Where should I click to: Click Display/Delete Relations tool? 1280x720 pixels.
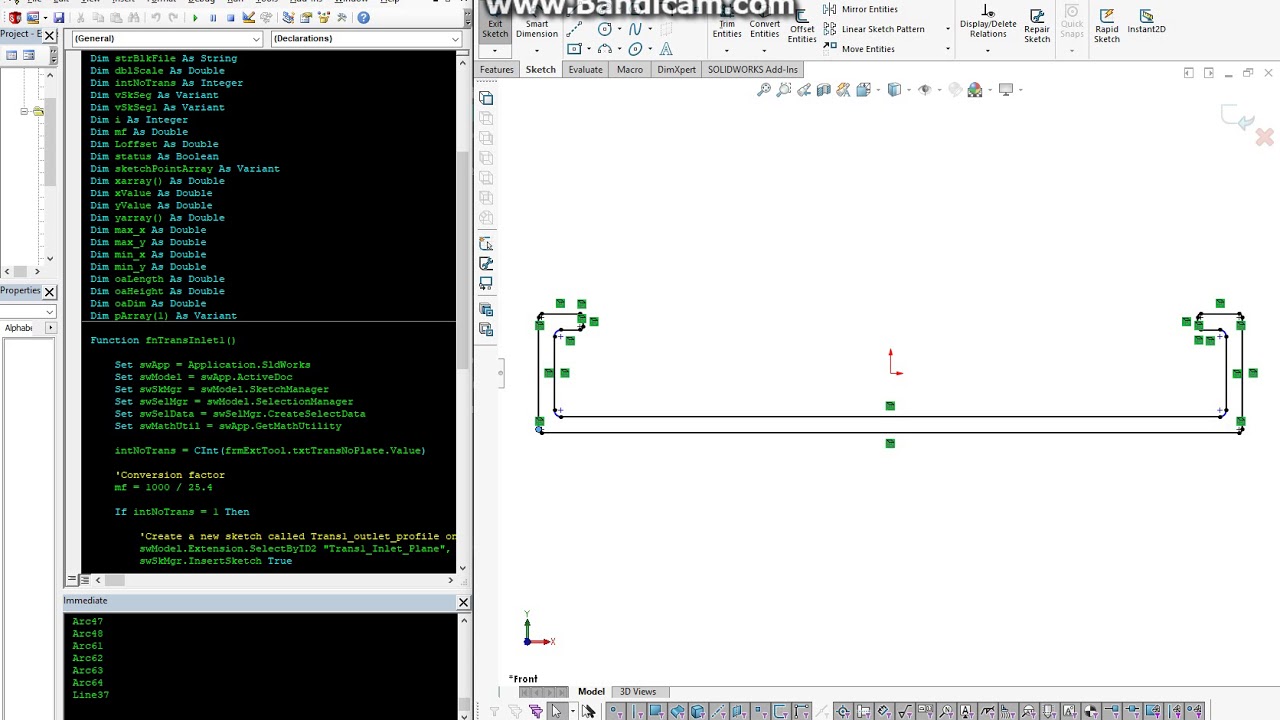[x=988, y=22]
